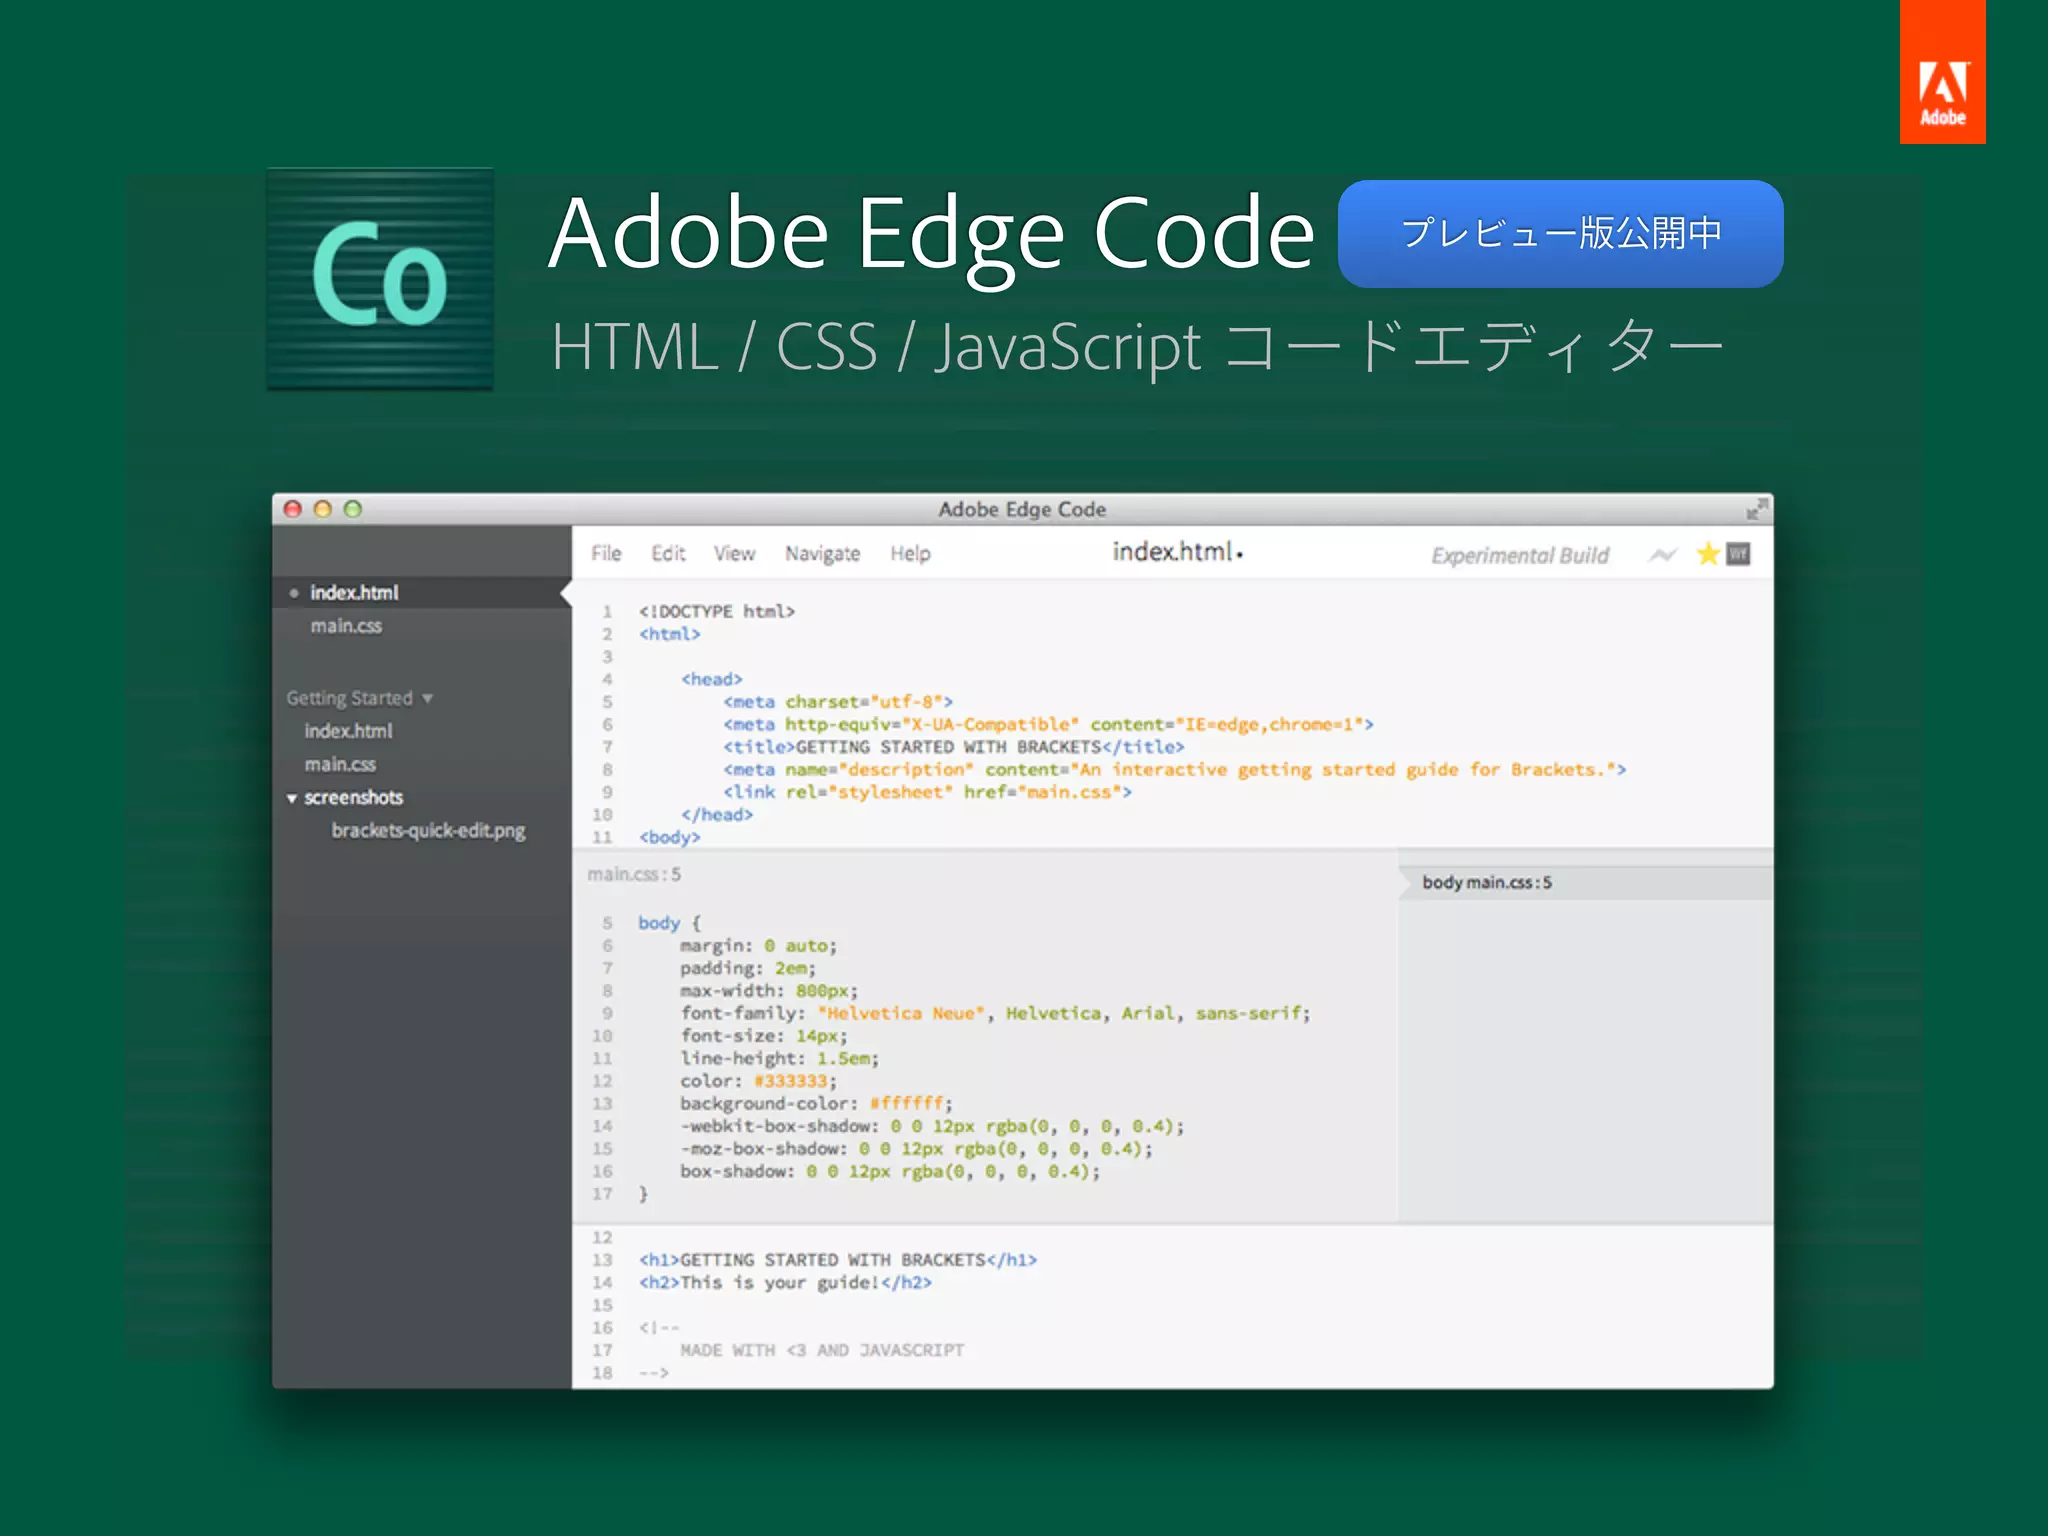Open the Help menu

pos(910,554)
